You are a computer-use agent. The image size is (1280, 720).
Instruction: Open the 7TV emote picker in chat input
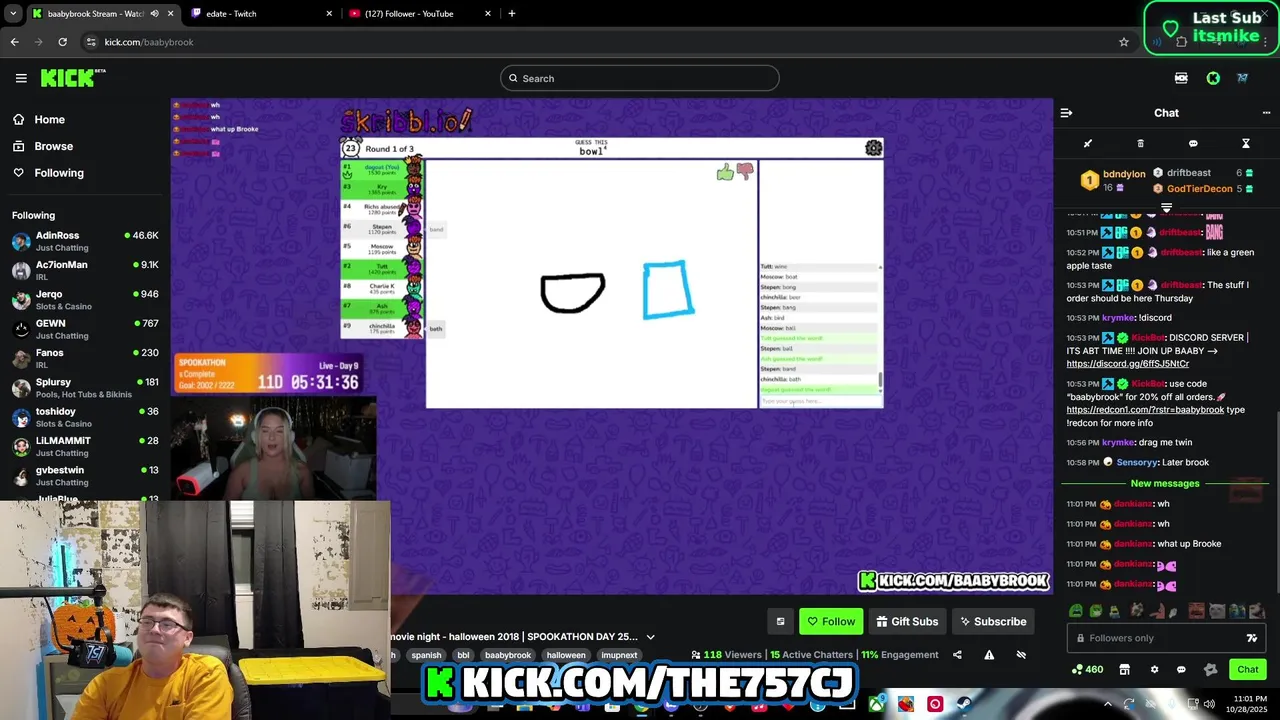(1251, 638)
